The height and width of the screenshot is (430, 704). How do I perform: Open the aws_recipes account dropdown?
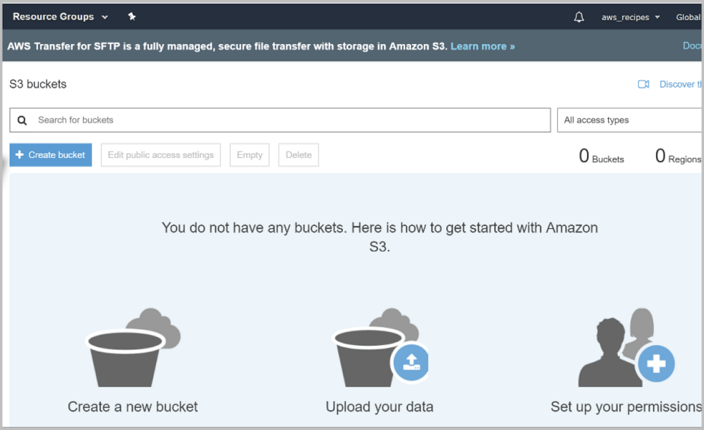pyautogui.click(x=630, y=17)
